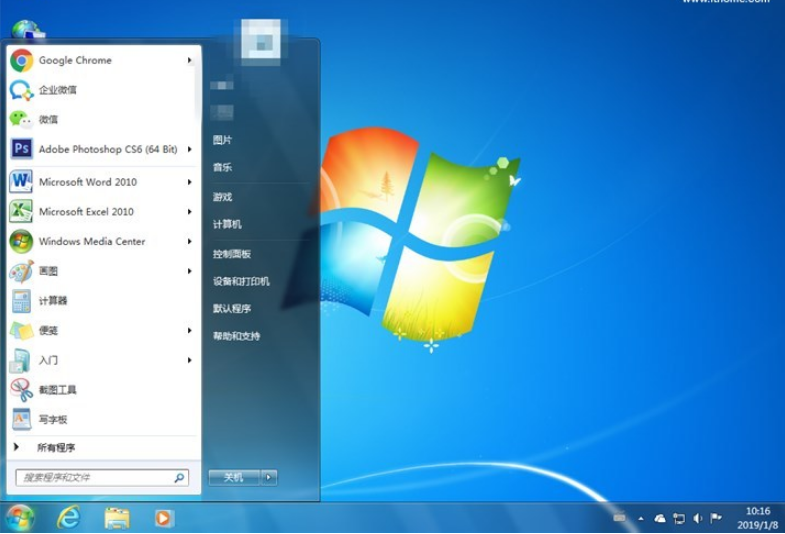Open the 写字板 WordPad icon
The height and width of the screenshot is (534, 785).
(21, 419)
